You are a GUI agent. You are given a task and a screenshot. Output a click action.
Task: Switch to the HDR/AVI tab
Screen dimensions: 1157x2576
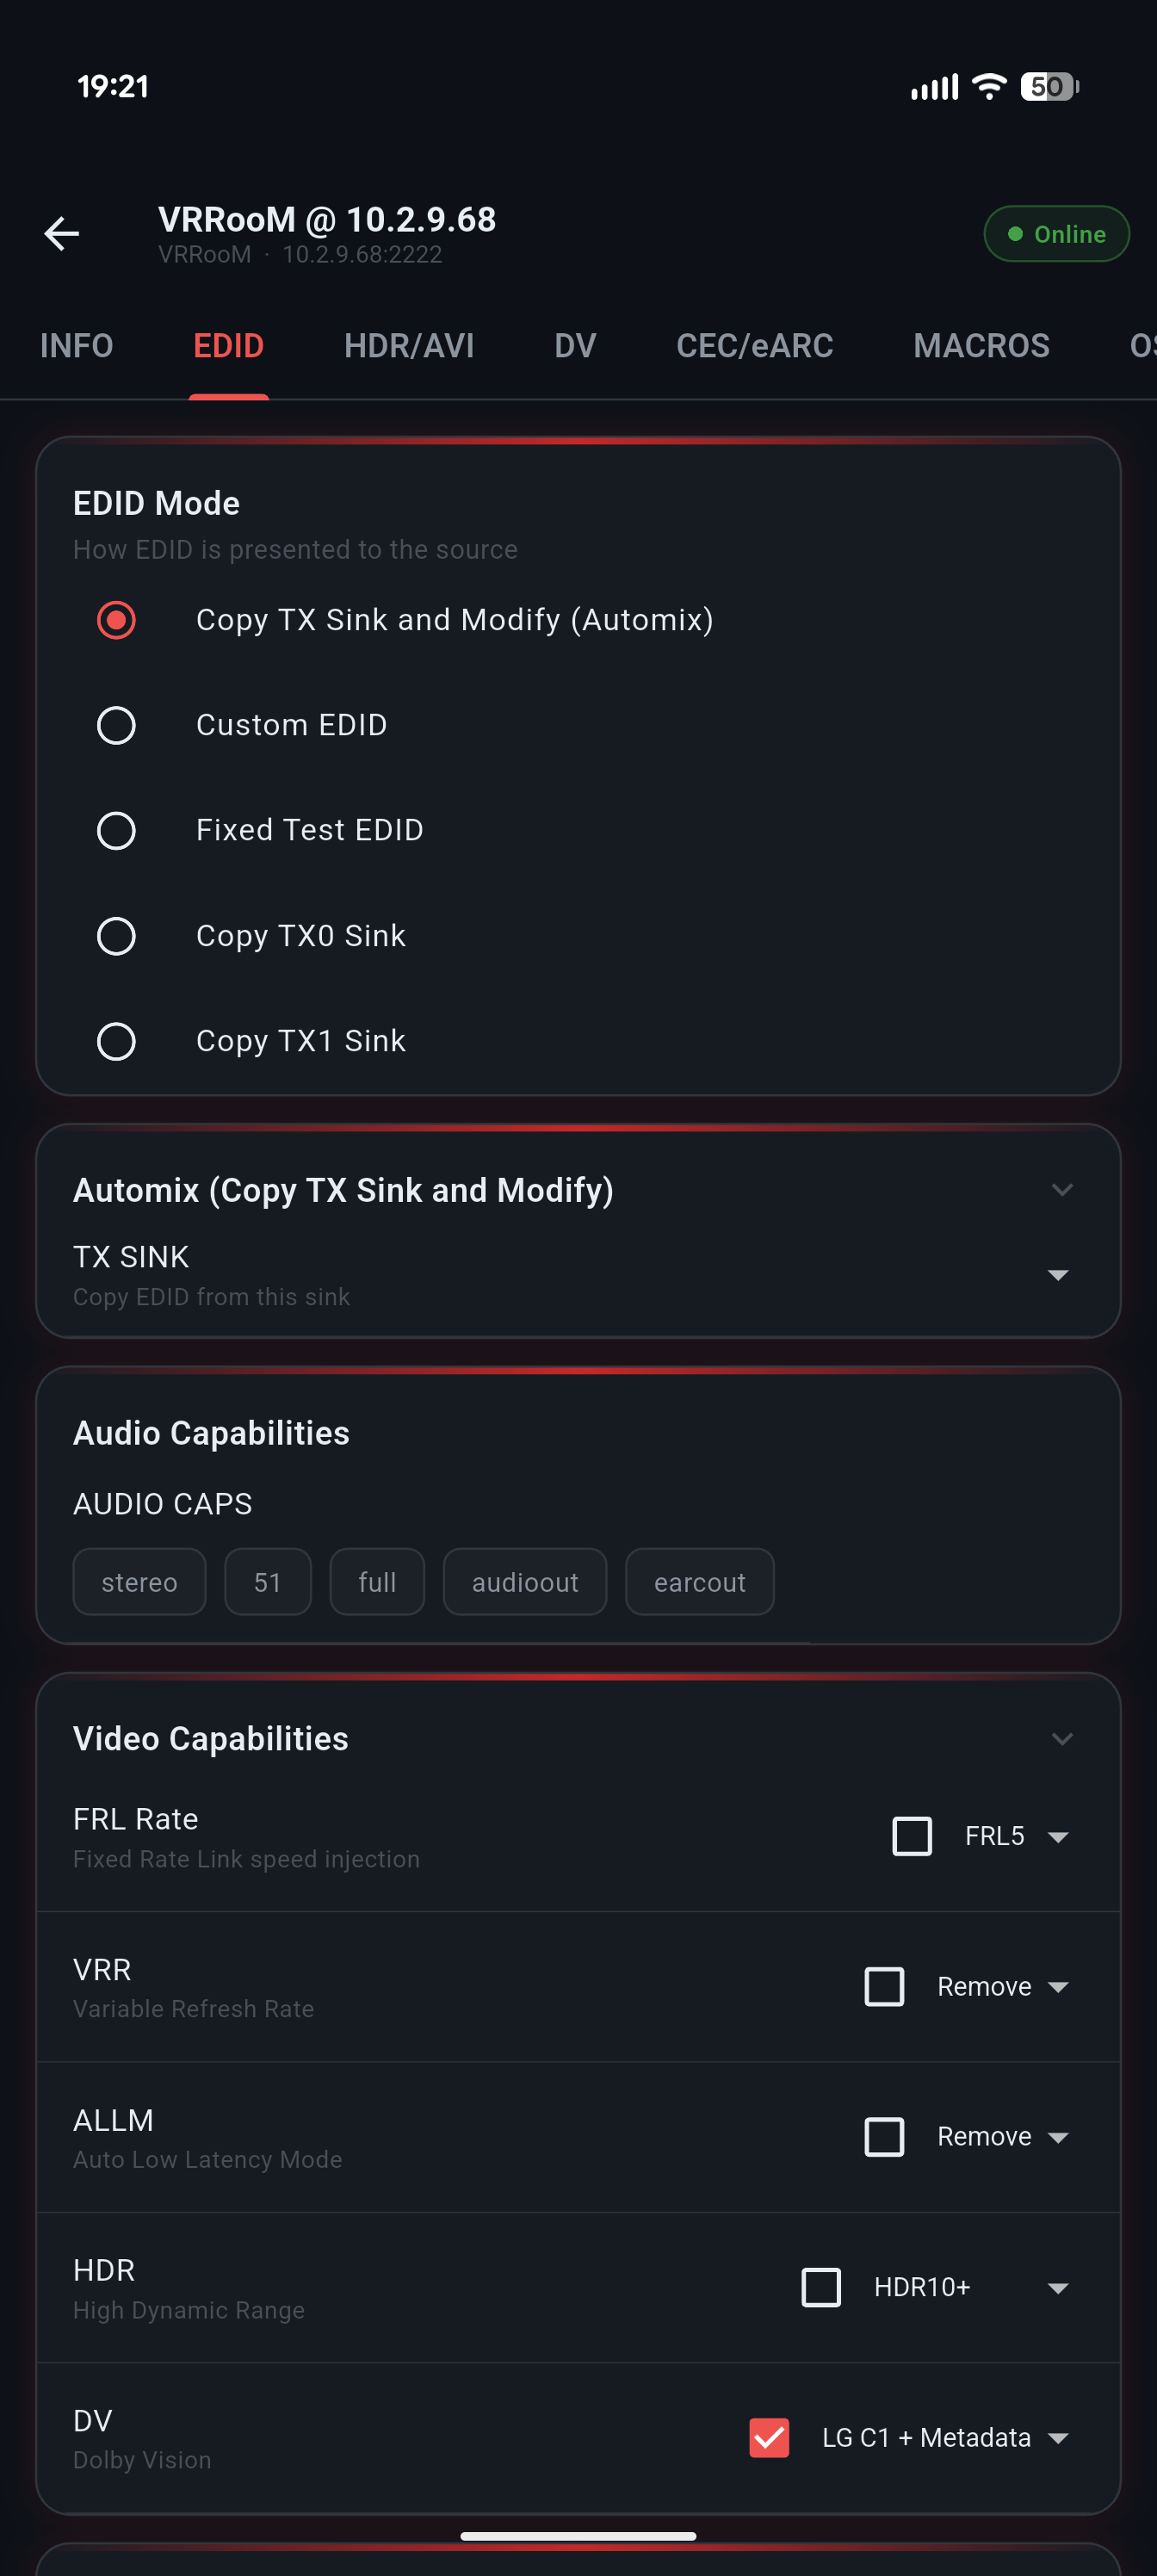coord(408,346)
